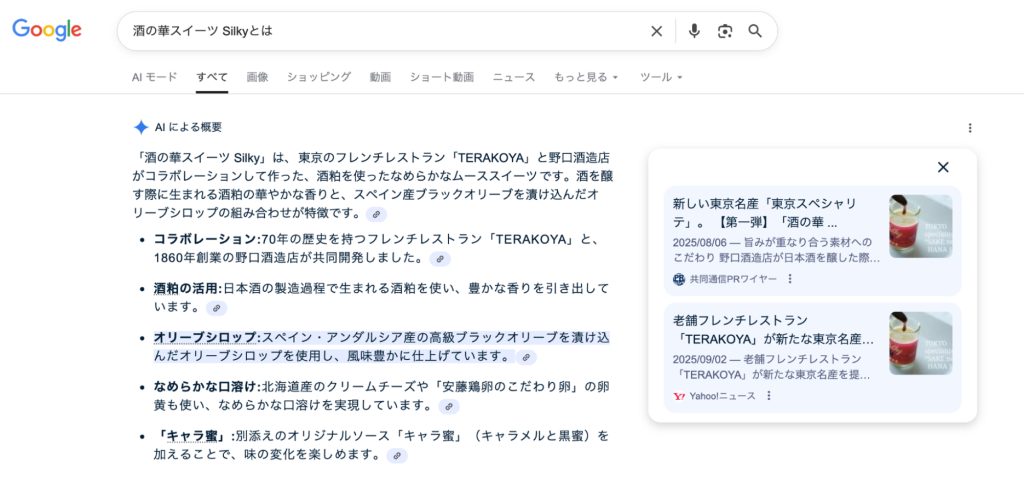Open three-dot menu for 共同通信PRワイヤー source

pos(789,279)
